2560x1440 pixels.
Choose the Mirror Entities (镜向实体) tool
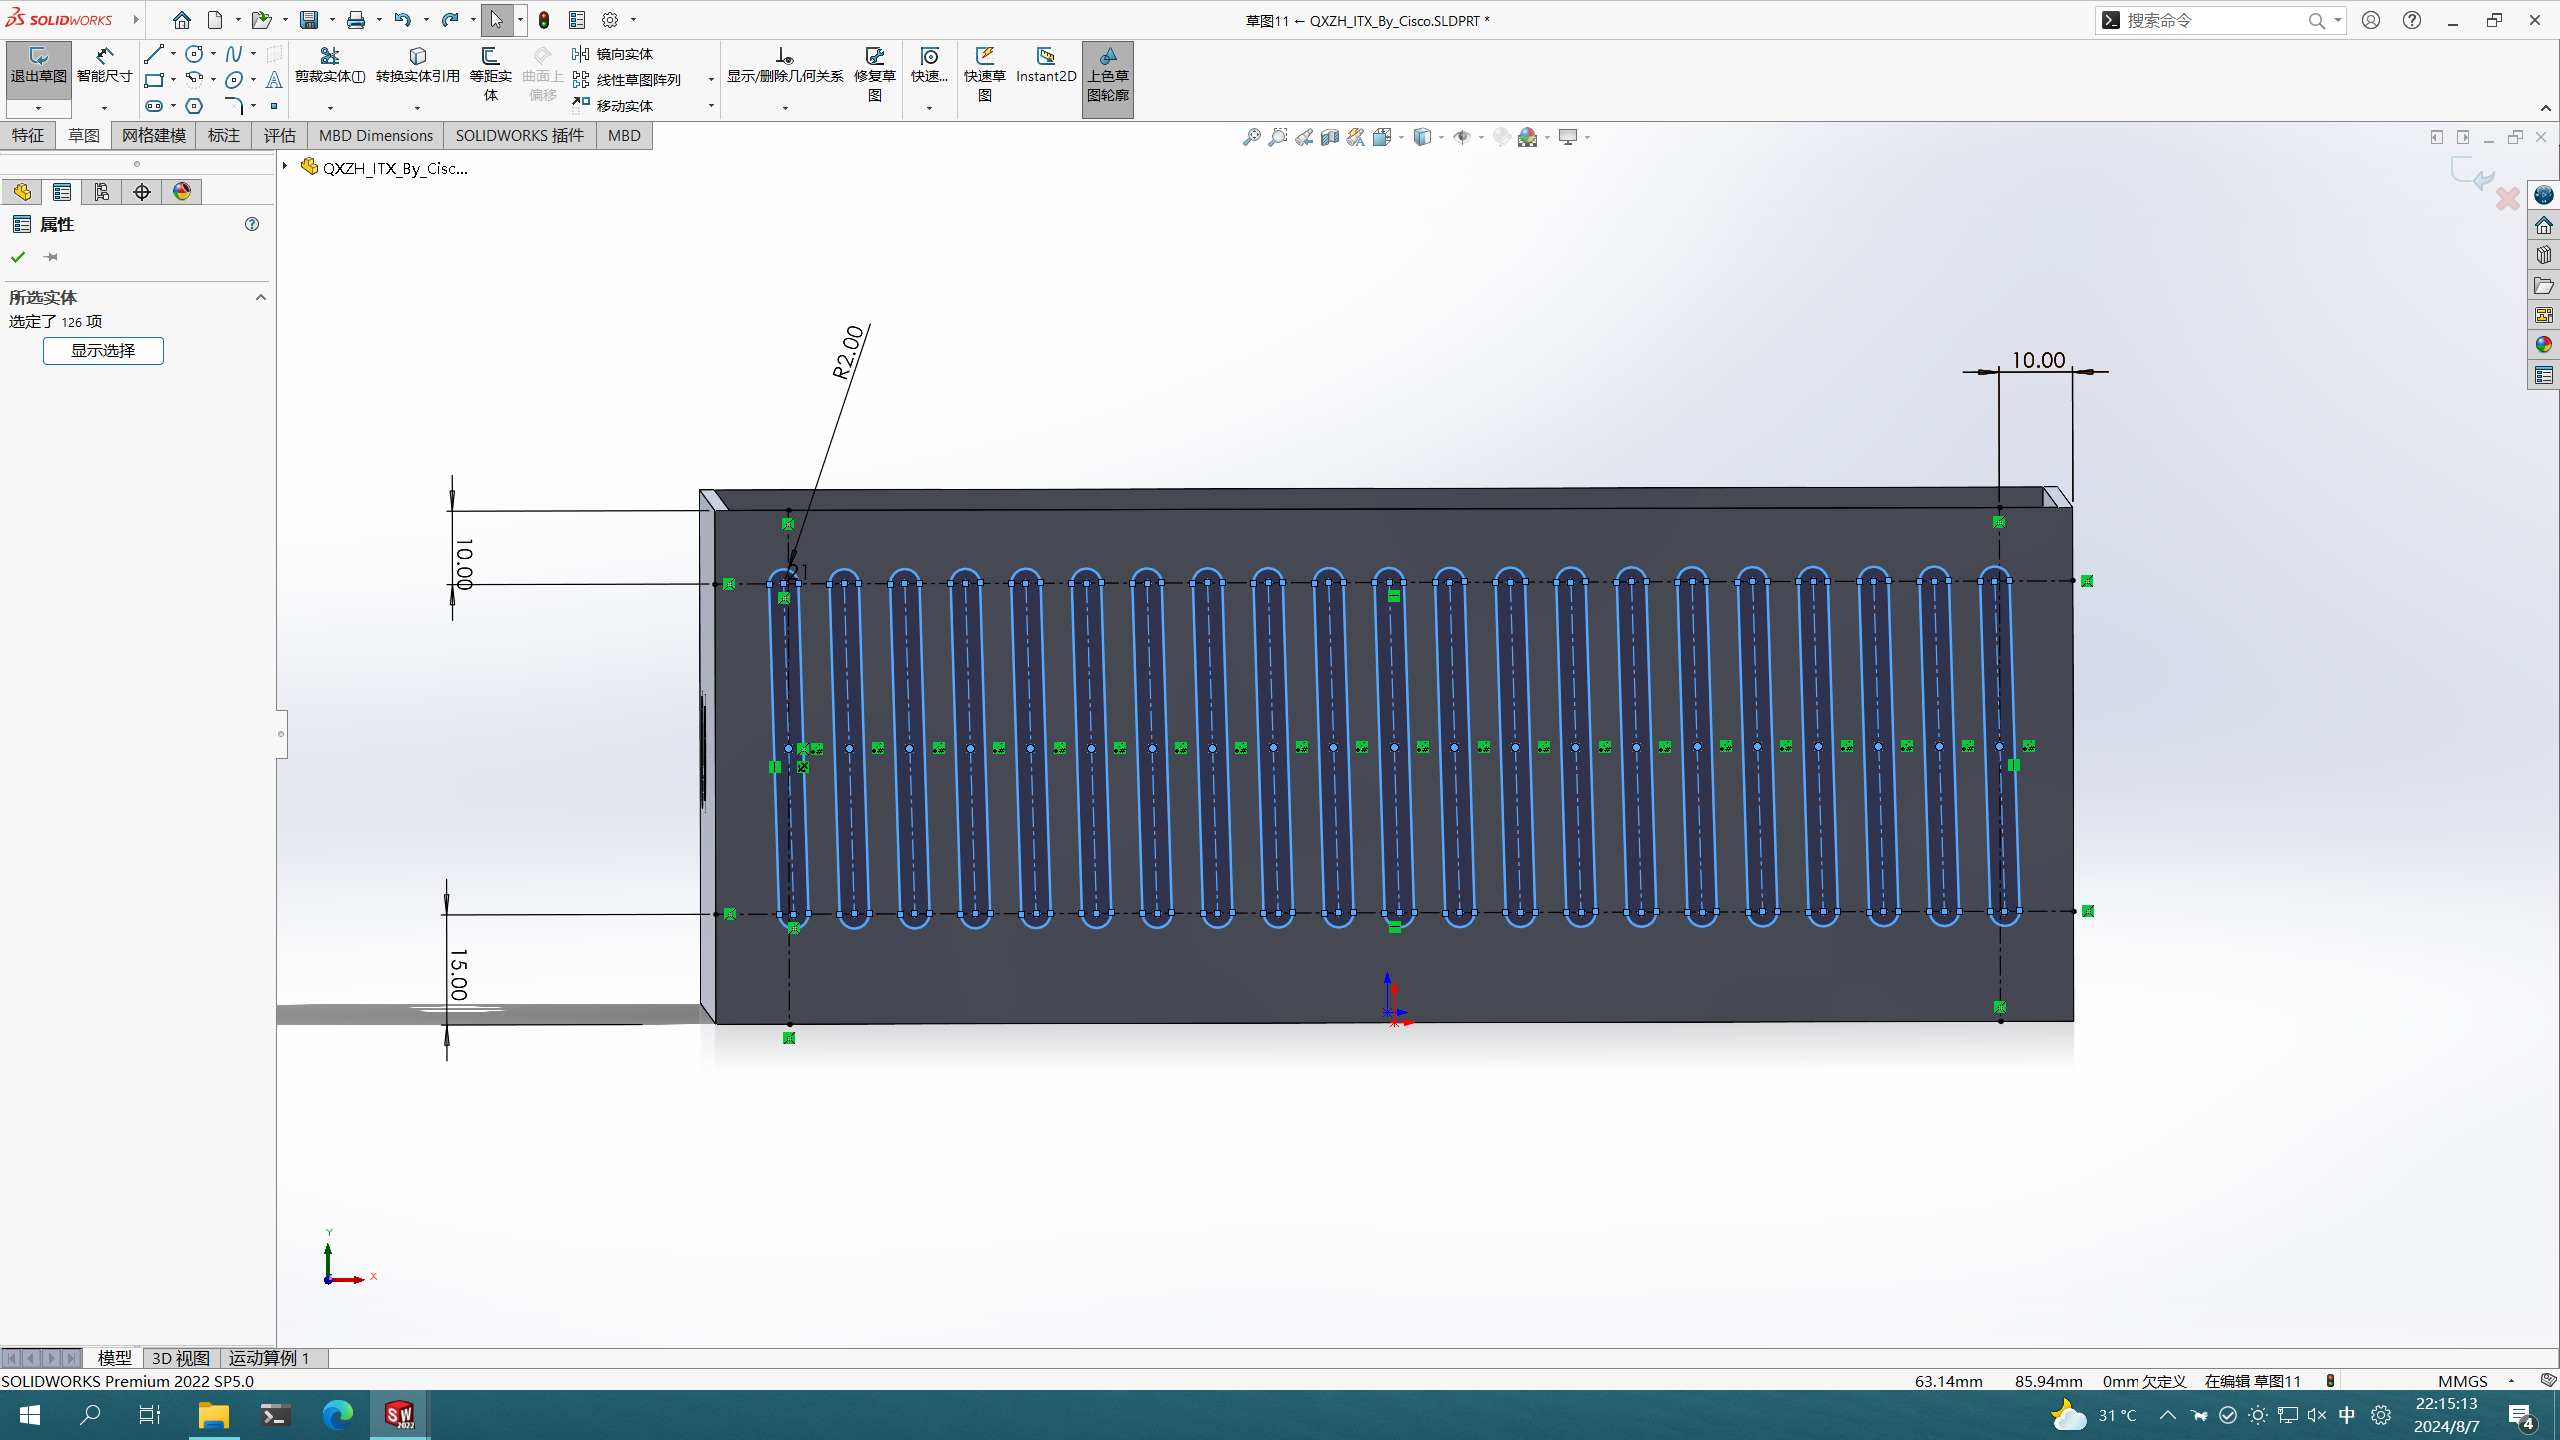click(x=613, y=54)
